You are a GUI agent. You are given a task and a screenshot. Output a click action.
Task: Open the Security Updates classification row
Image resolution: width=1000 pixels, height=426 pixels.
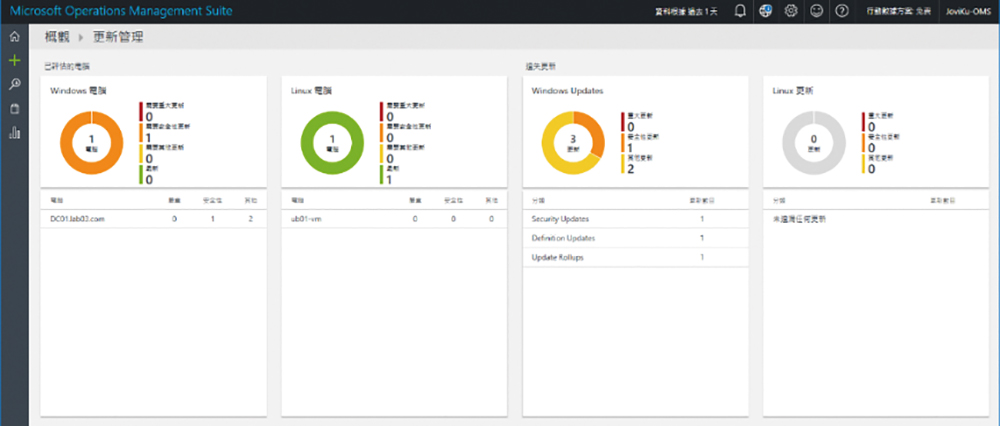click(x=635, y=219)
